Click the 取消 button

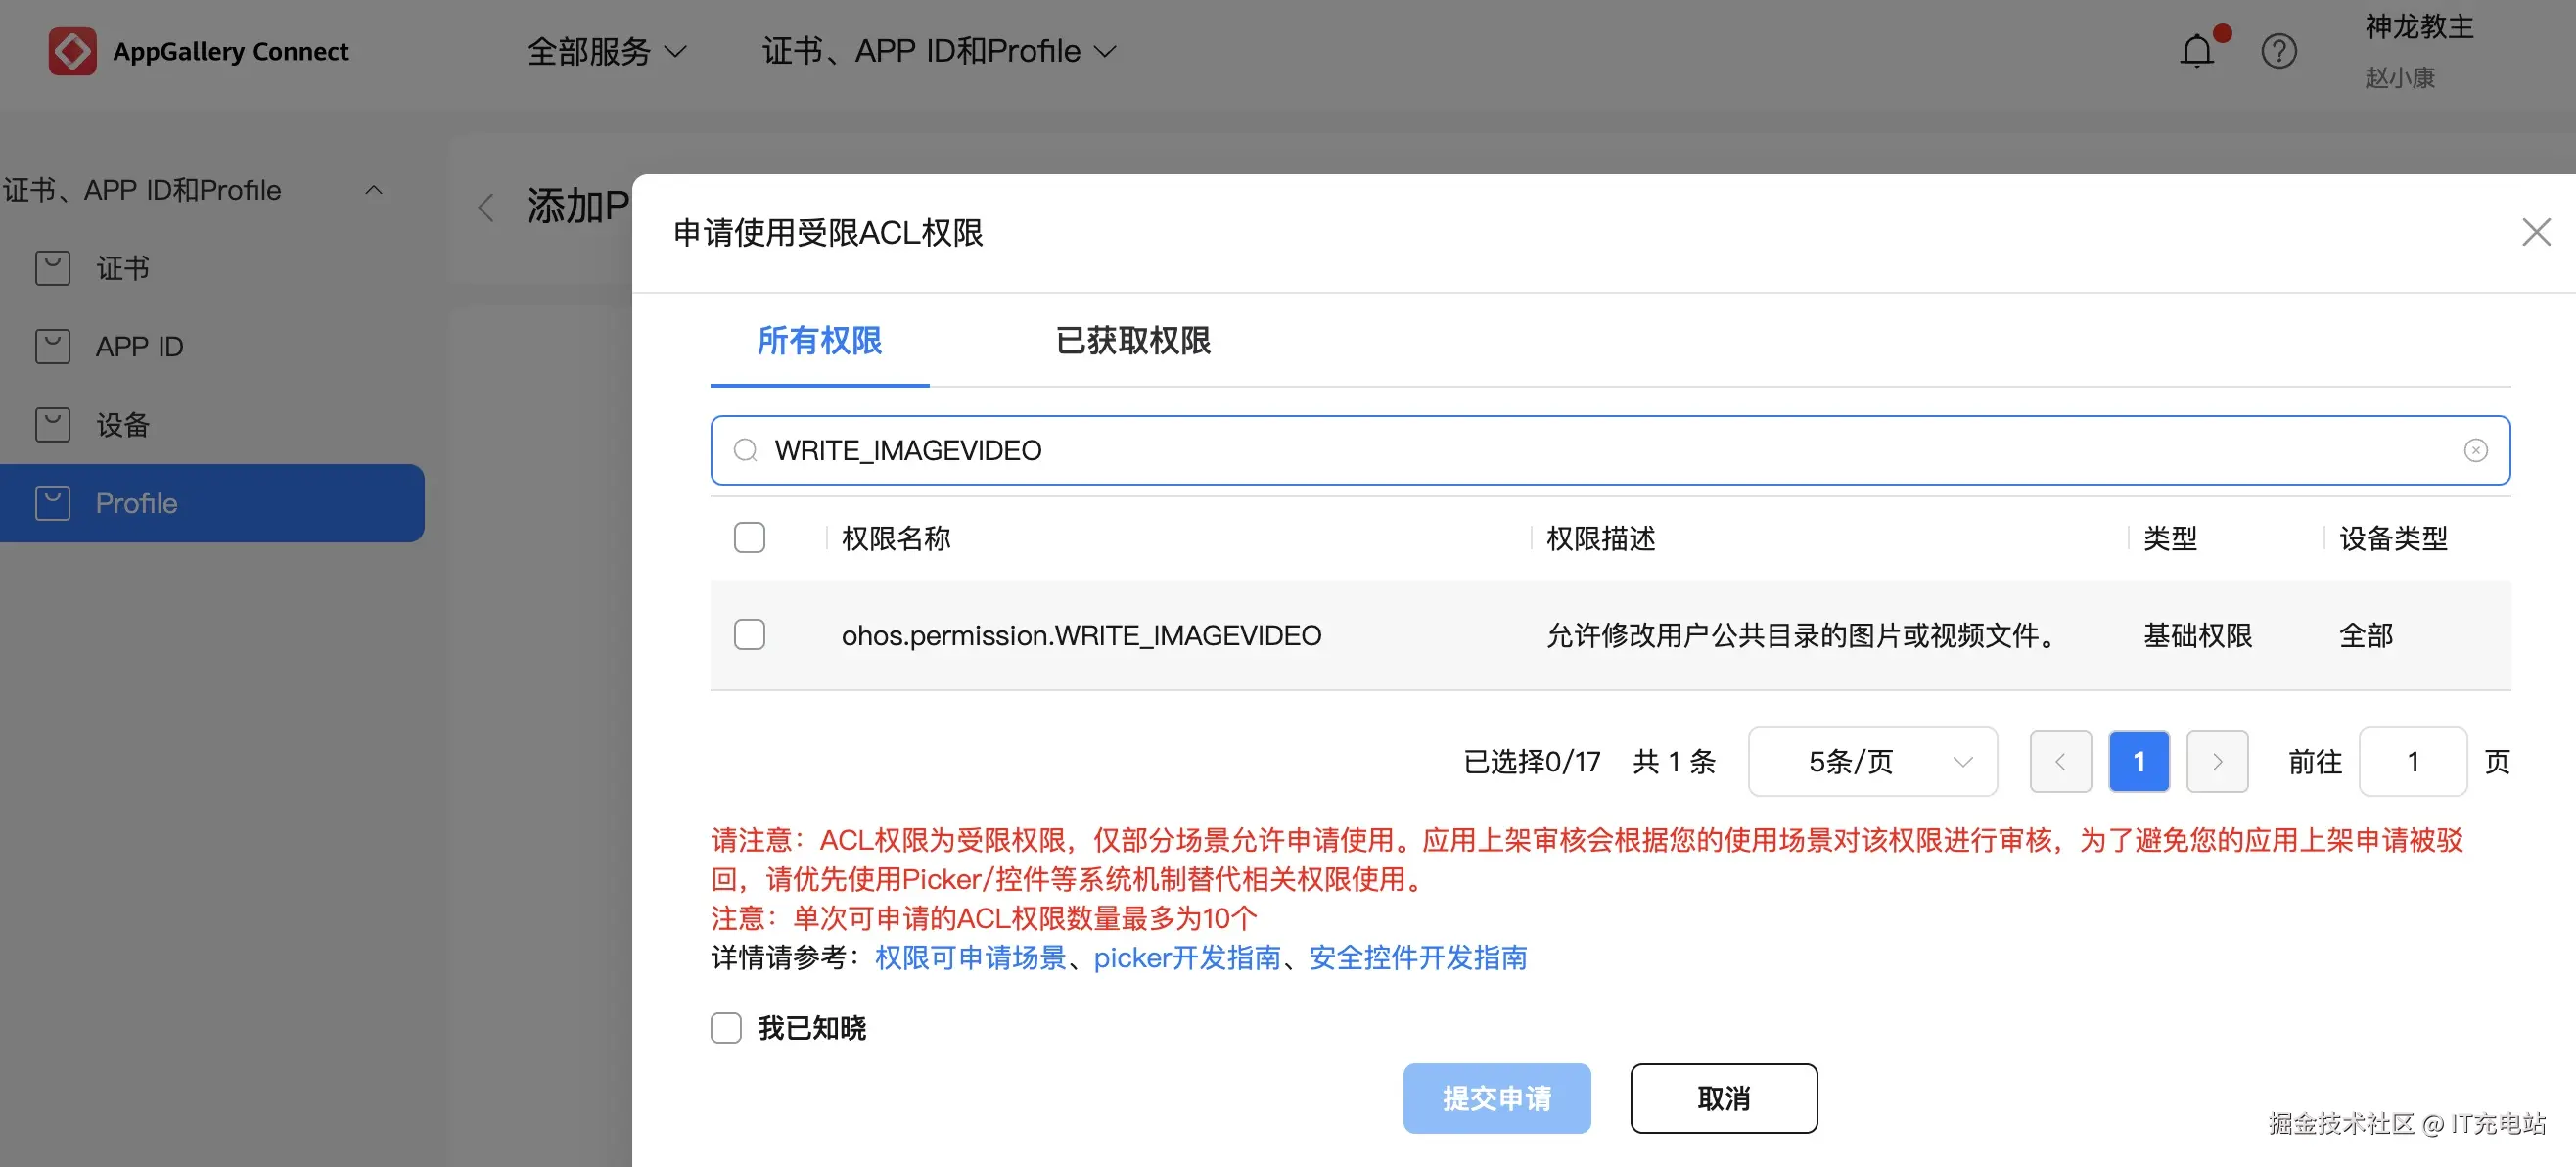pyautogui.click(x=1723, y=1098)
